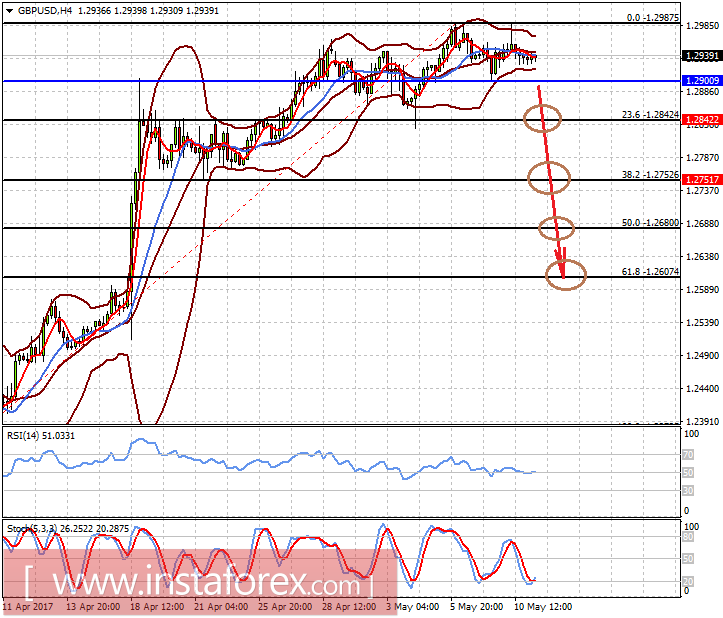The image size is (723, 618).
Task: Select the time axis label 25 Apr 20:00
Action: tap(285, 606)
